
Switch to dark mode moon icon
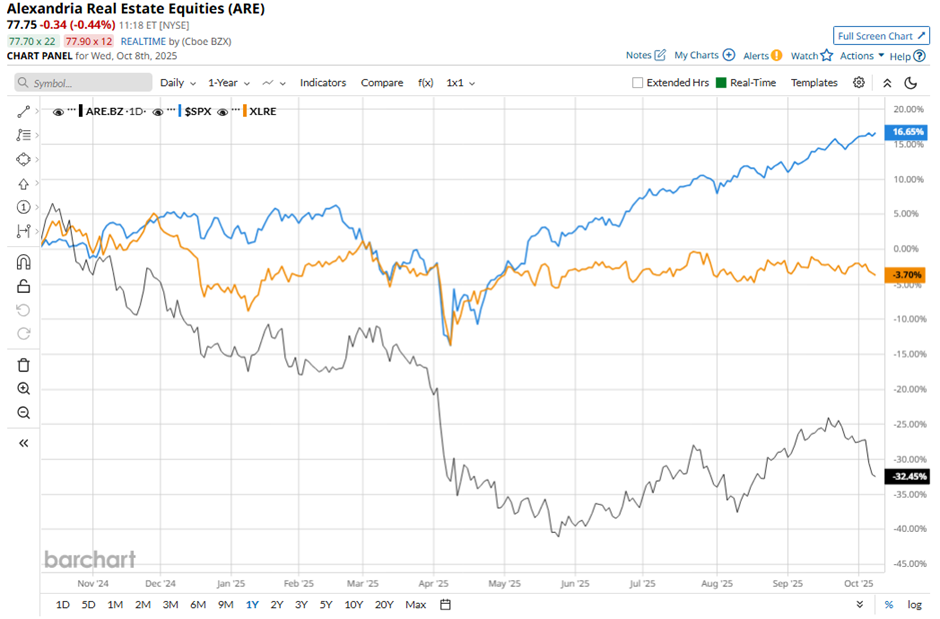(x=911, y=83)
